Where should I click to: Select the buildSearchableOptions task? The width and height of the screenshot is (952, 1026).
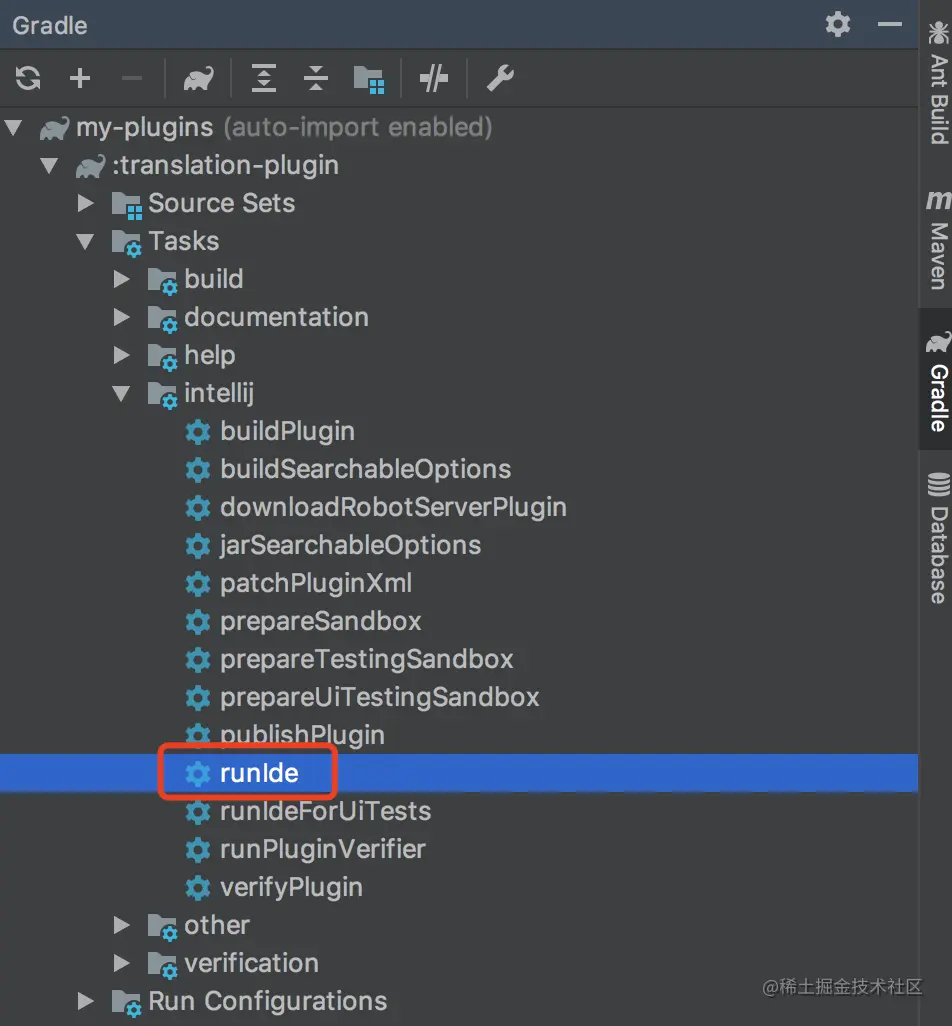tap(366, 469)
